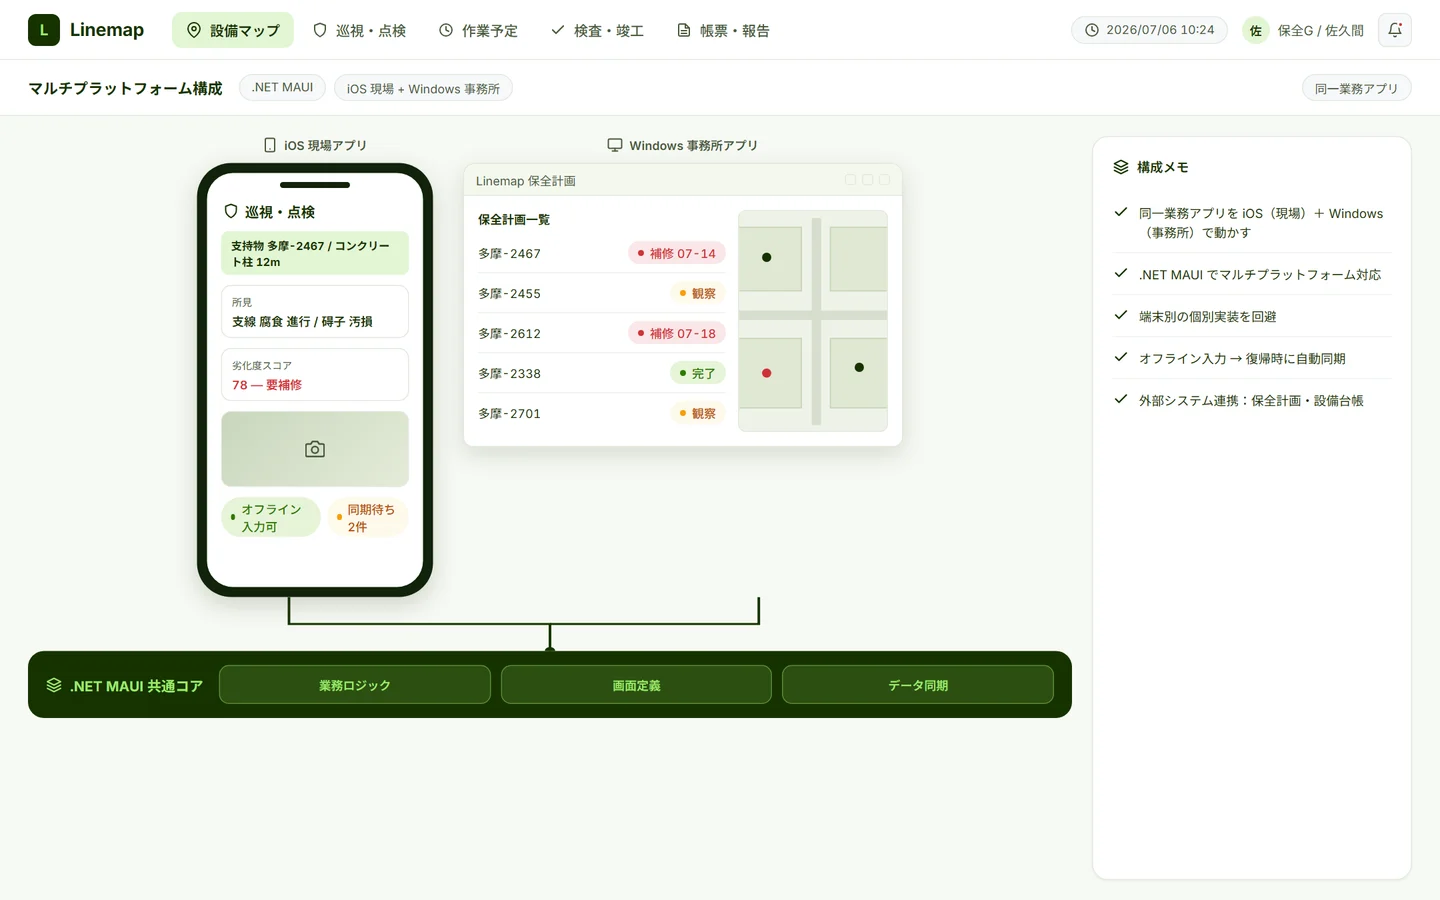Click the 画面定義 module button
Image resolution: width=1440 pixels, height=900 pixels.
click(x=636, y=685)
